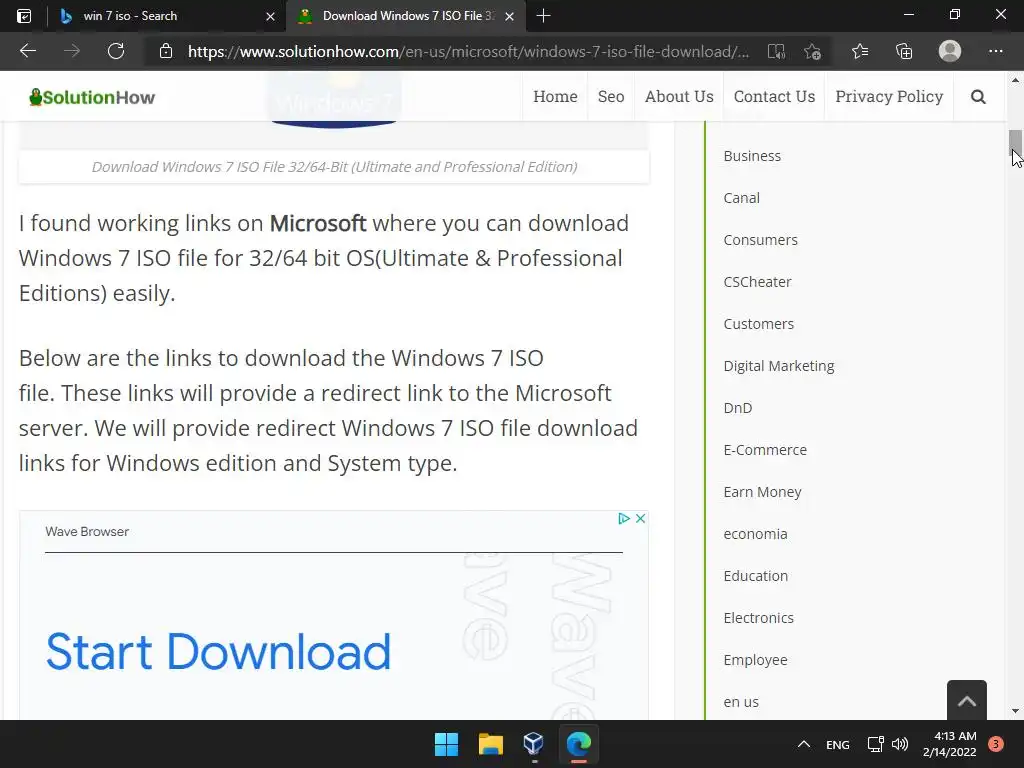1024x768 pixels.
Task: Open the notification center badge
Action: [996, 744]
